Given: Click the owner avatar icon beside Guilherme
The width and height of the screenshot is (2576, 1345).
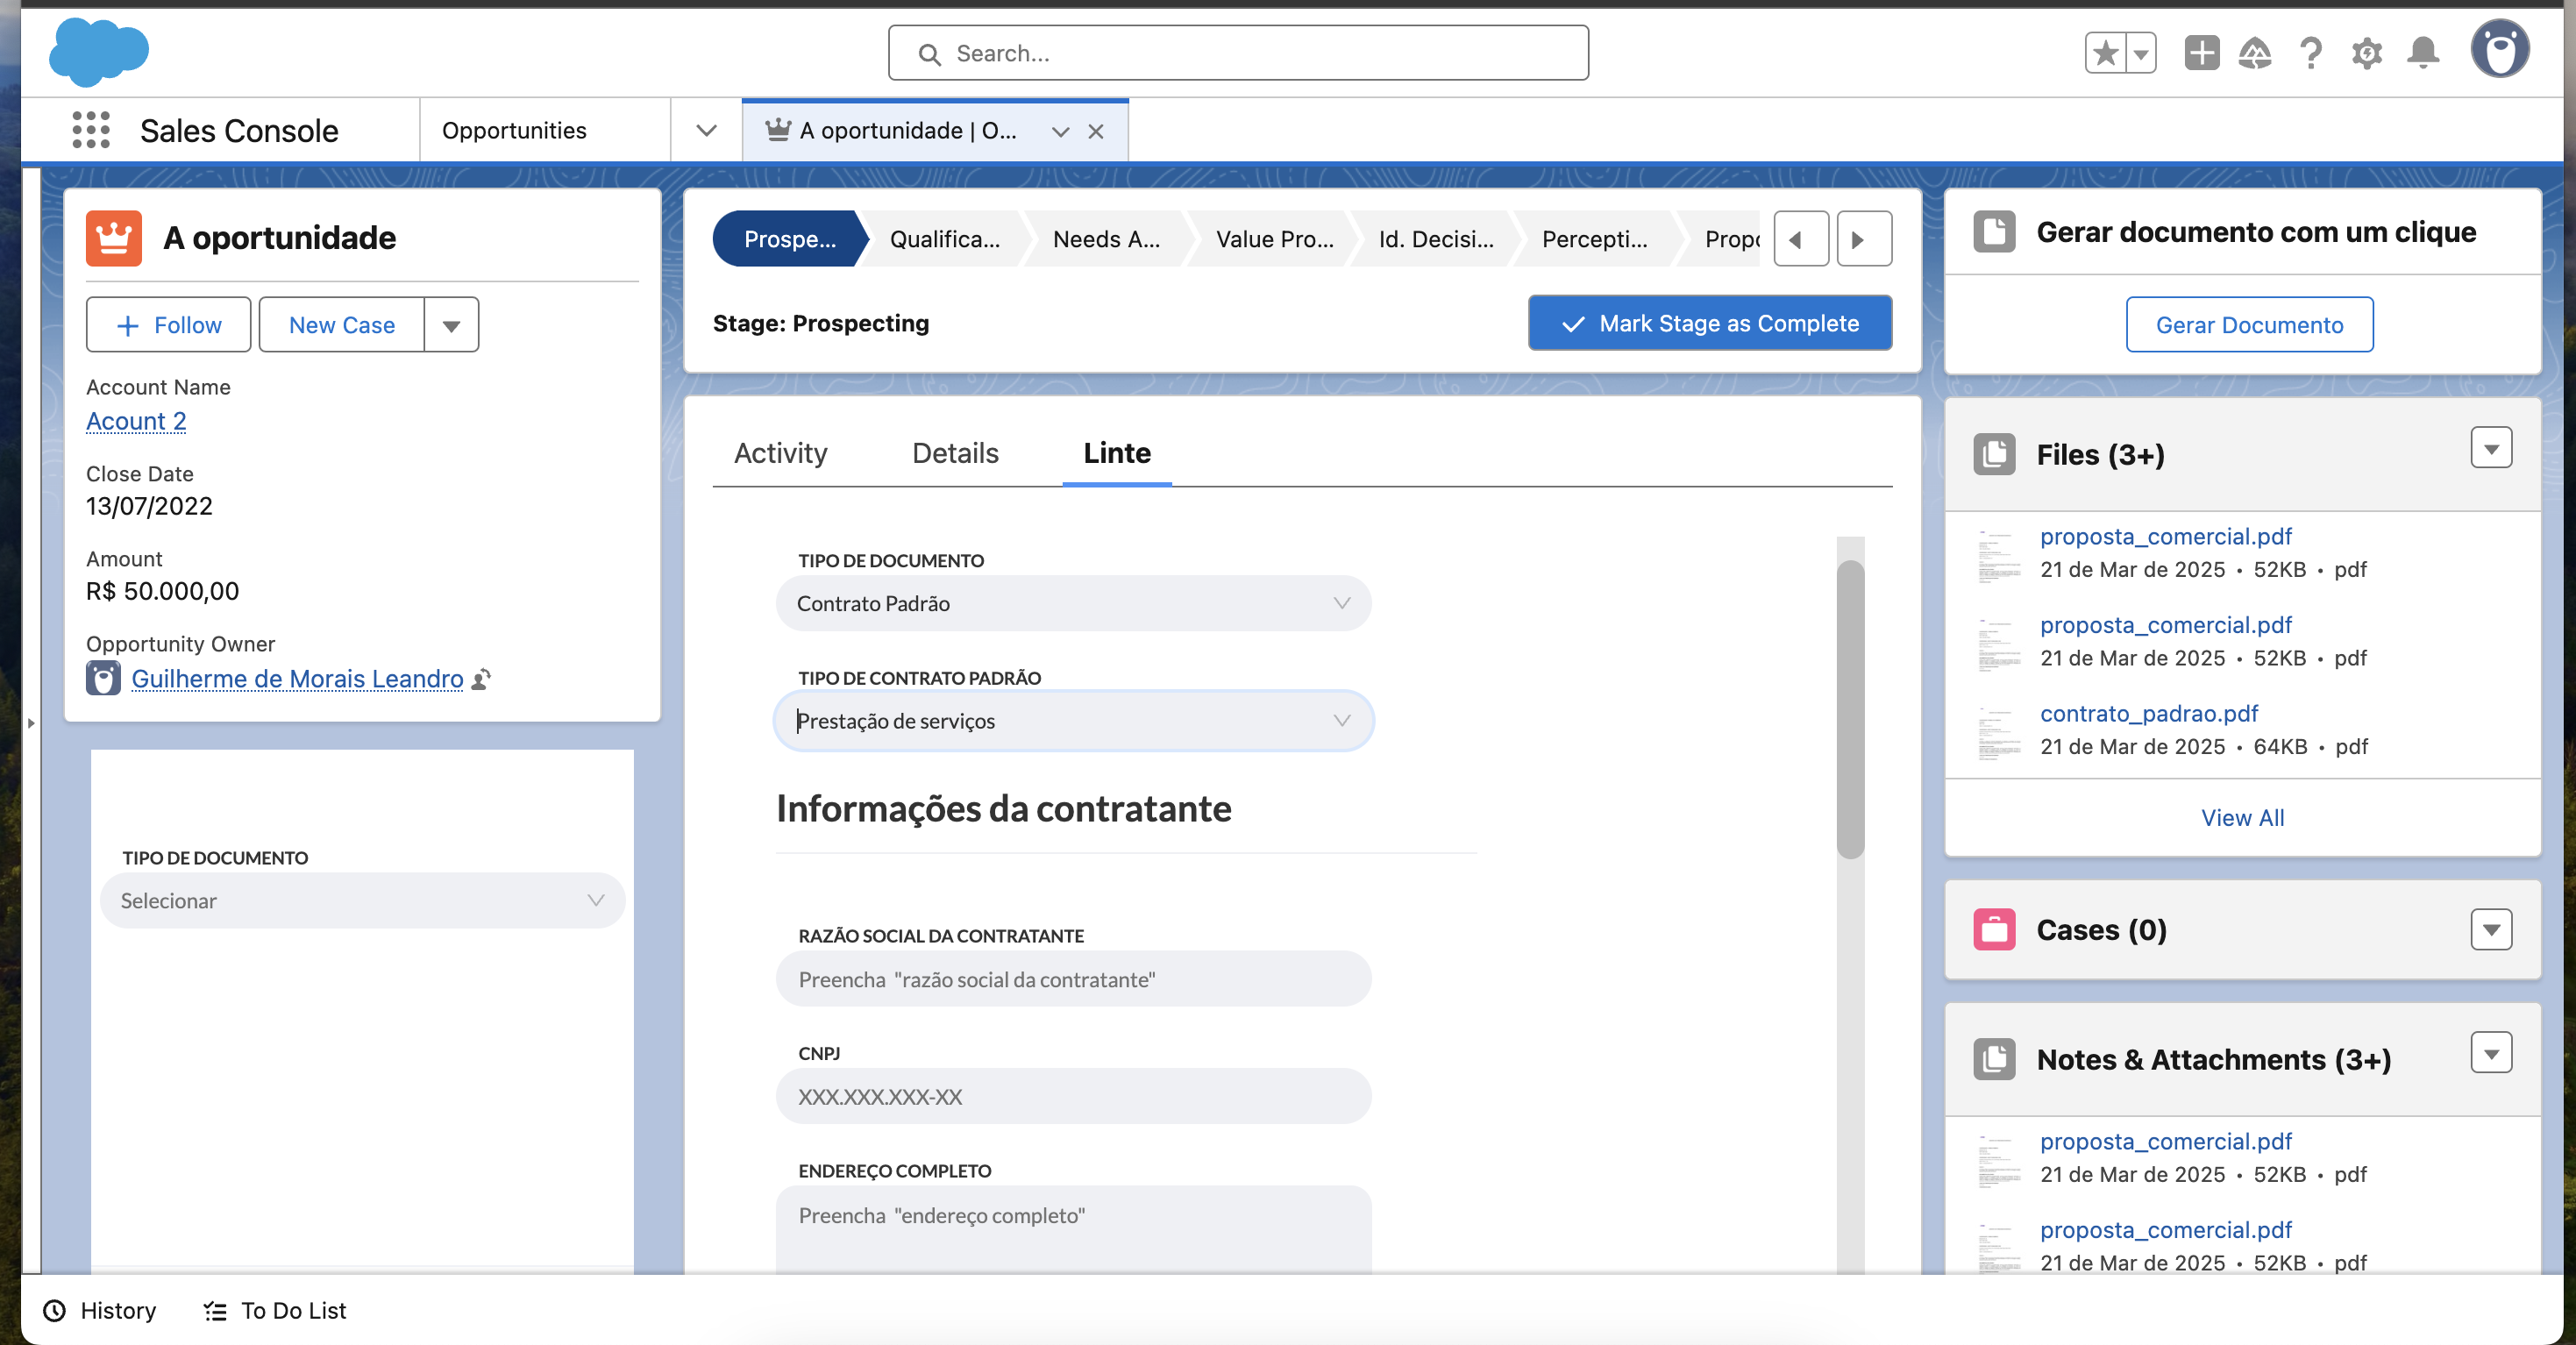Looking at the screenshot, I should 103,678.
